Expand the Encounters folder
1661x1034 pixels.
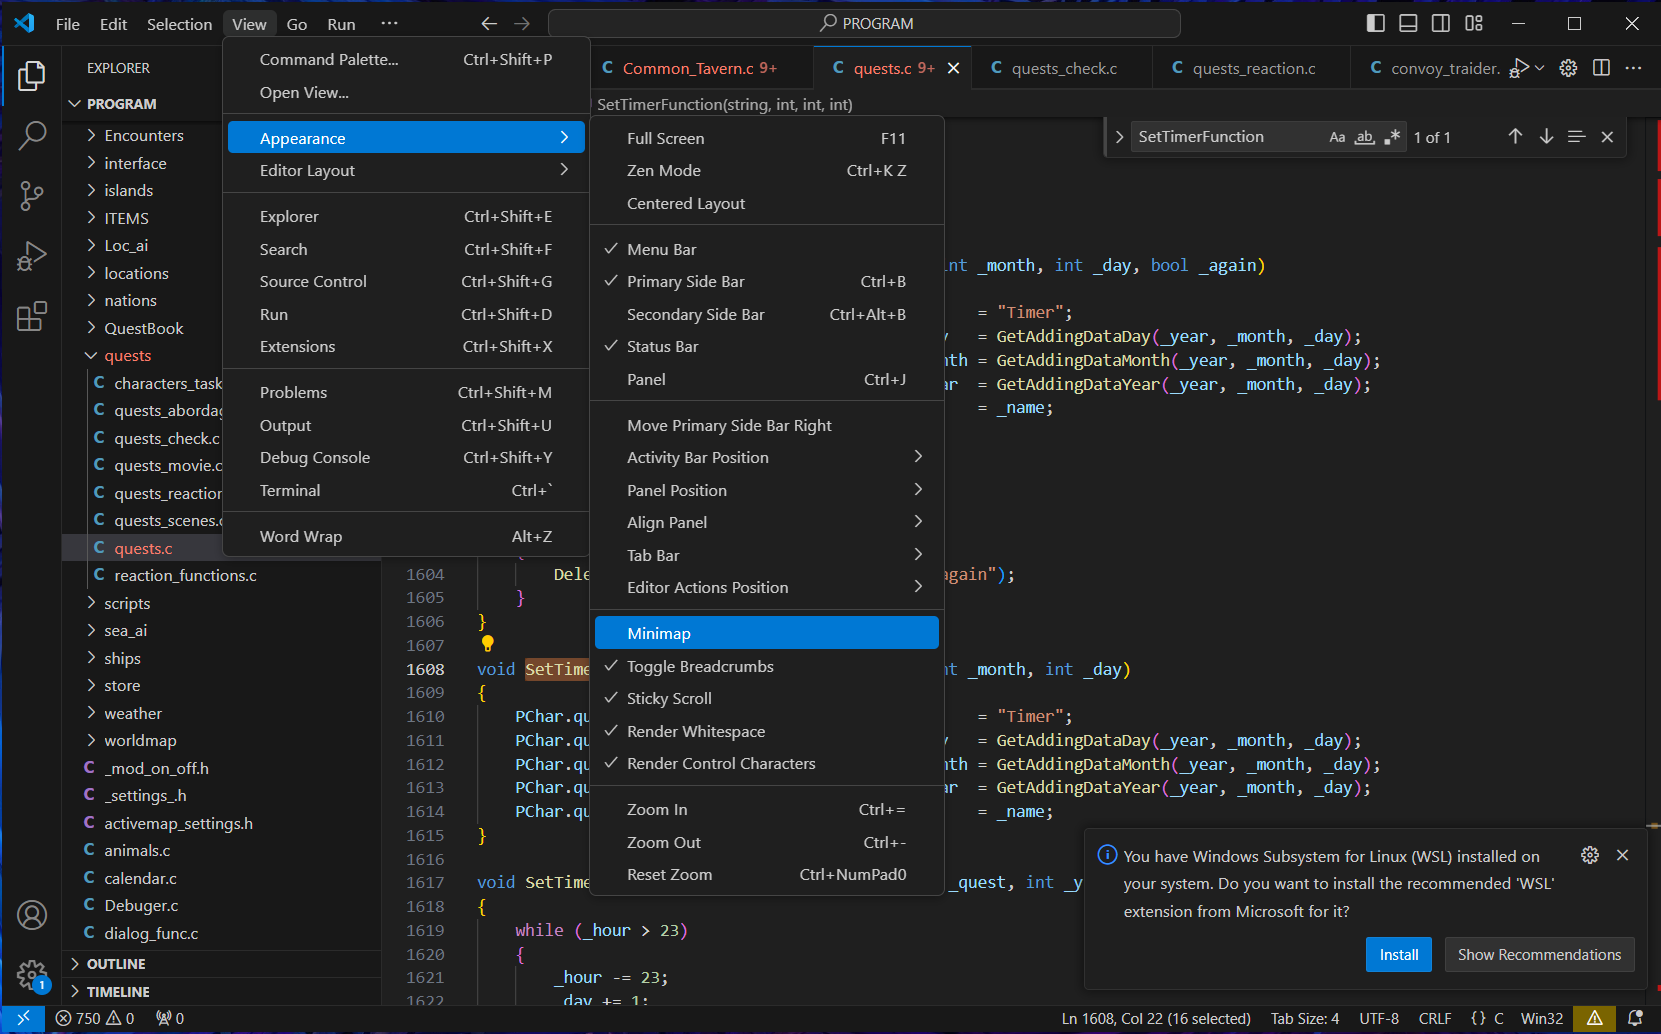click(x=143, y=136)
